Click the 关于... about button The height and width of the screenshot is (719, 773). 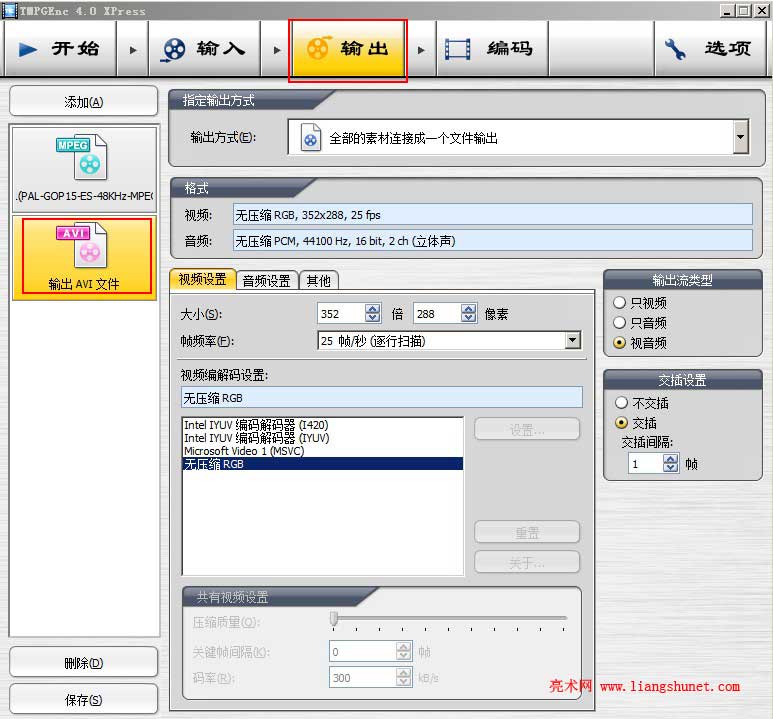point(527,562)
